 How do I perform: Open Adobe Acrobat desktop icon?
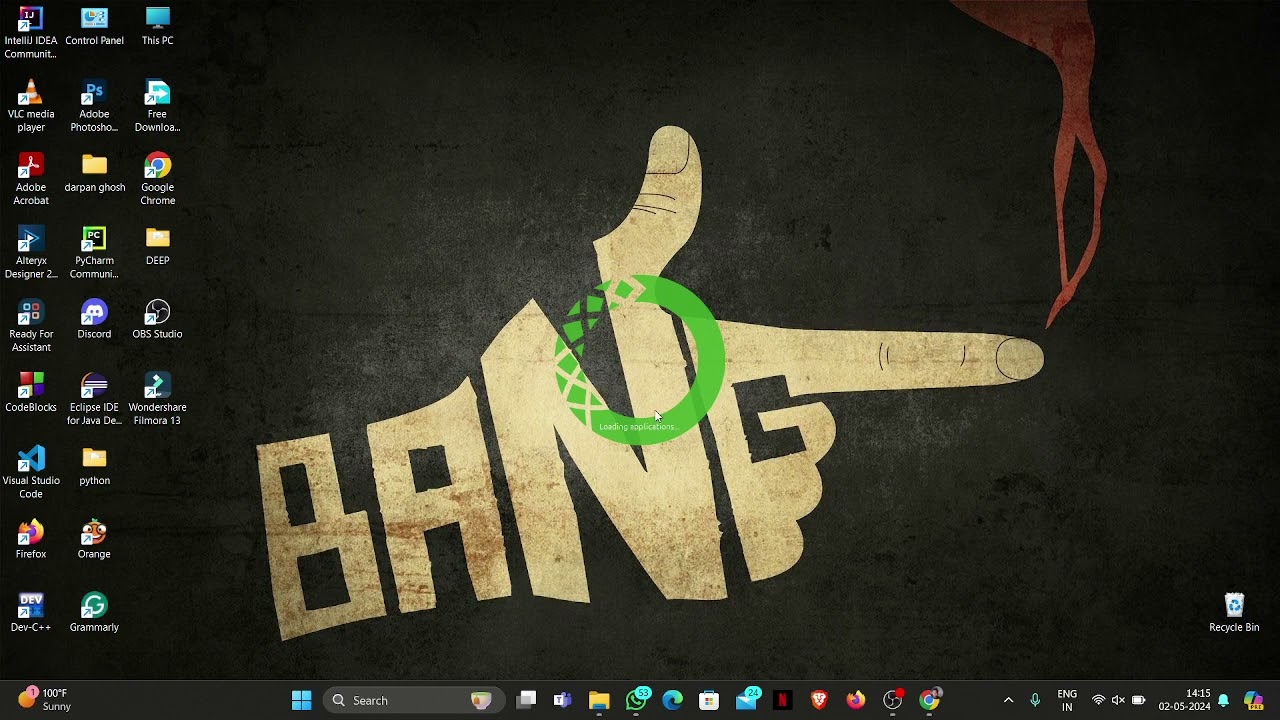tap(31, 179)
